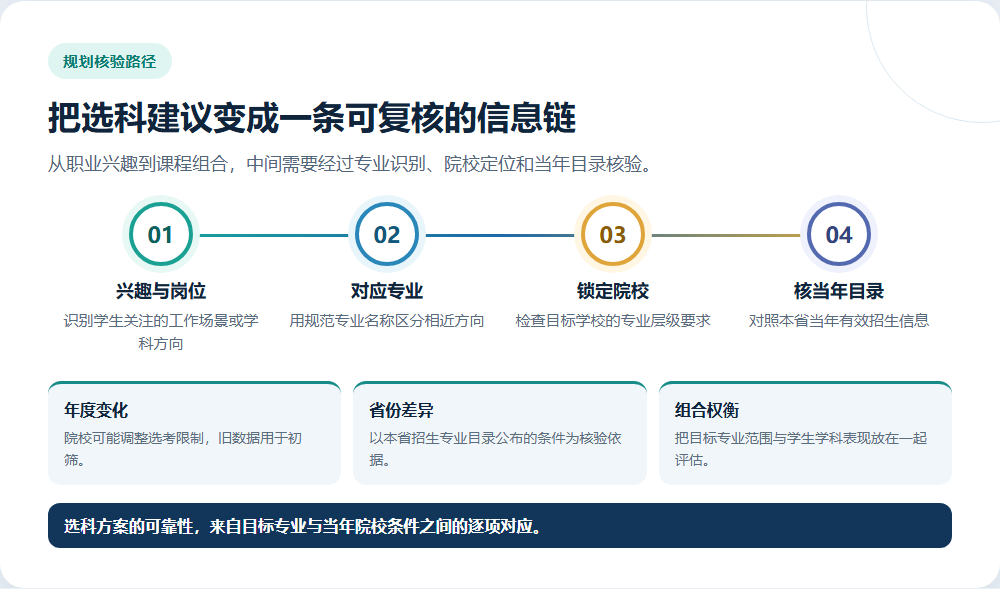The width and height of the screenshot is (1000, 589).
Task: Click the dark banner 选科方案的可靠性
Action: coord(500,525)
